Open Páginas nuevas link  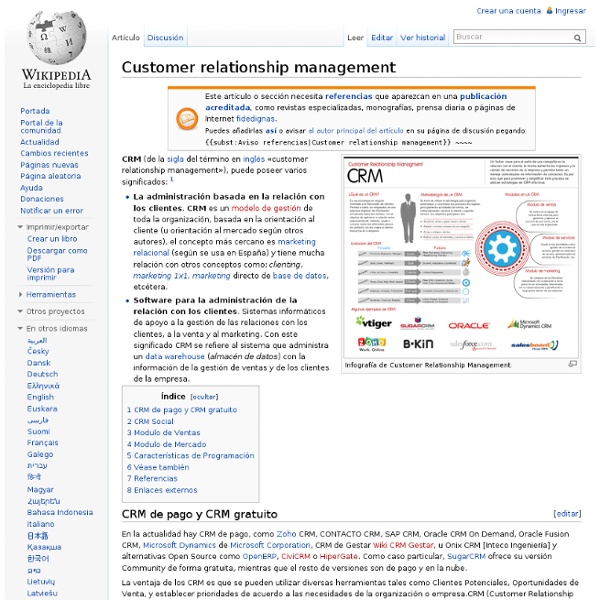coord(49,165)
